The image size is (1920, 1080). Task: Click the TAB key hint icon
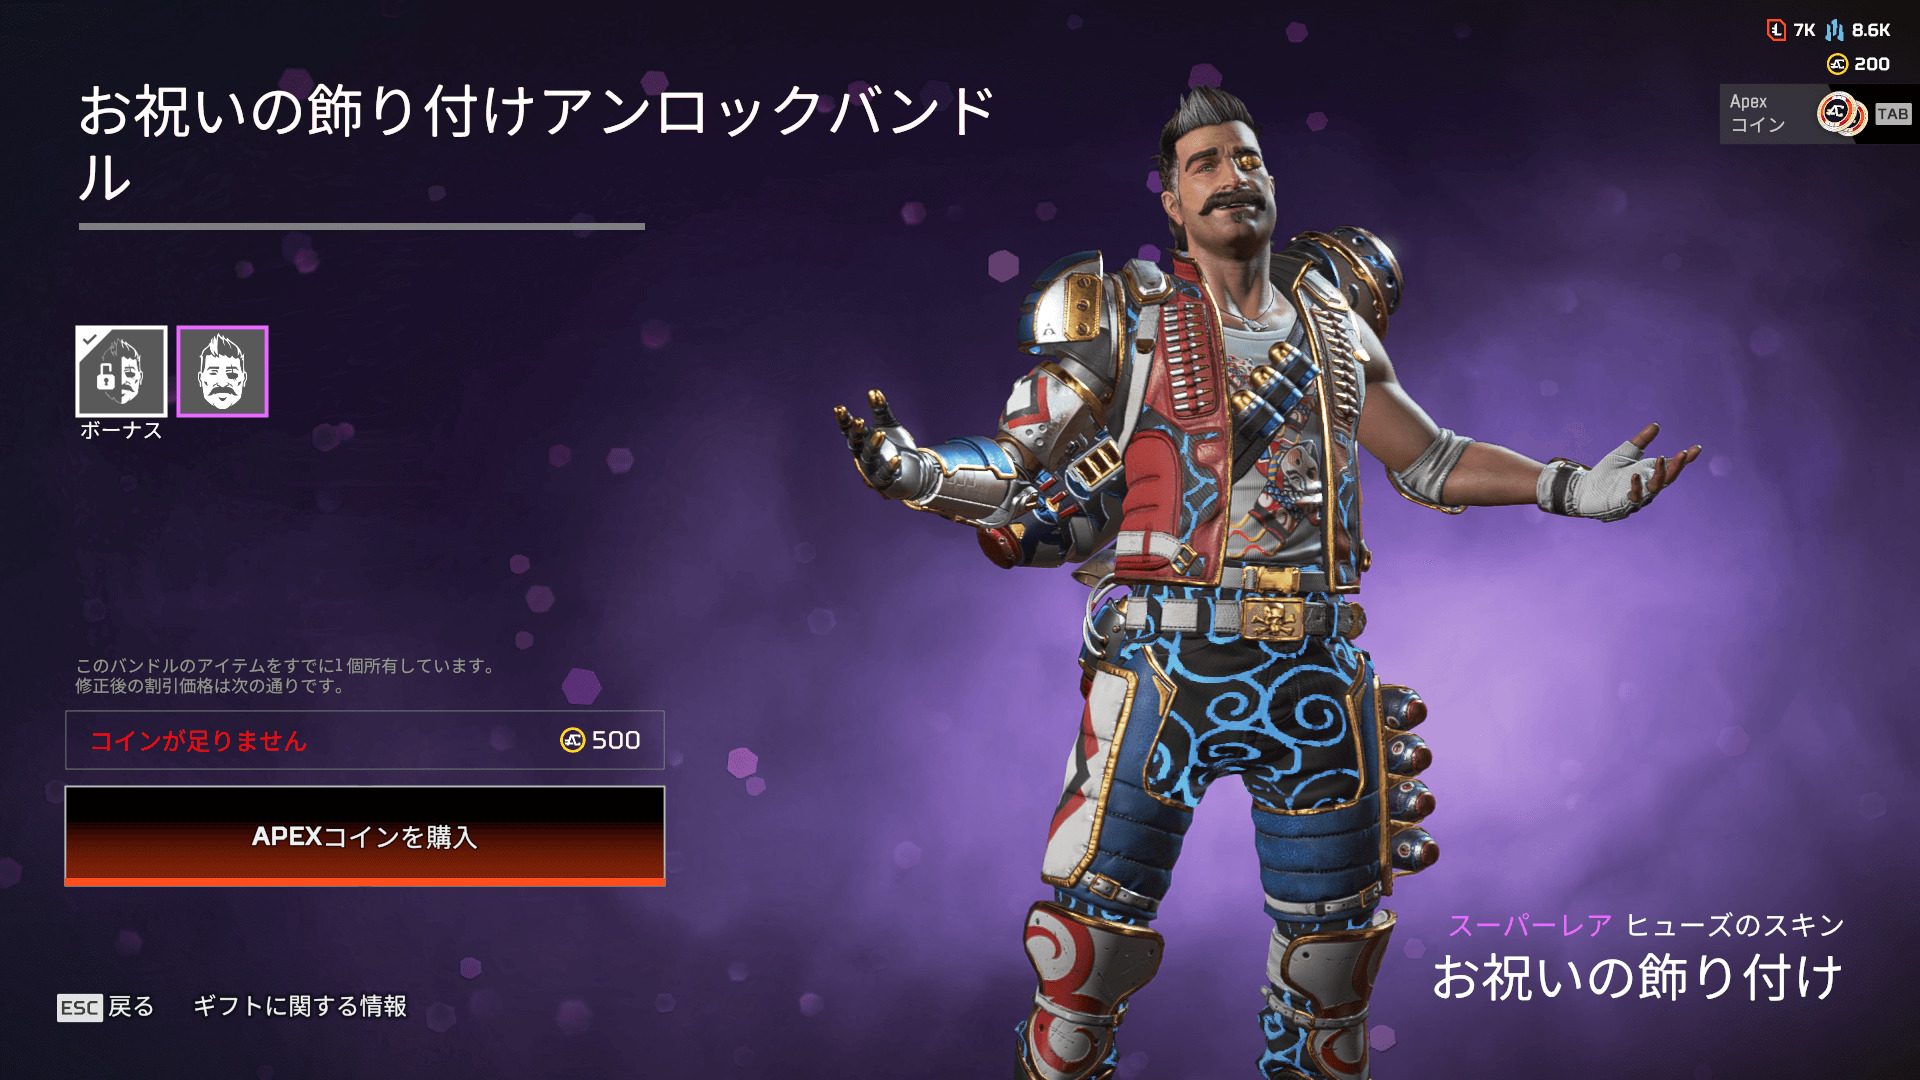click(x=1893, y=114)
